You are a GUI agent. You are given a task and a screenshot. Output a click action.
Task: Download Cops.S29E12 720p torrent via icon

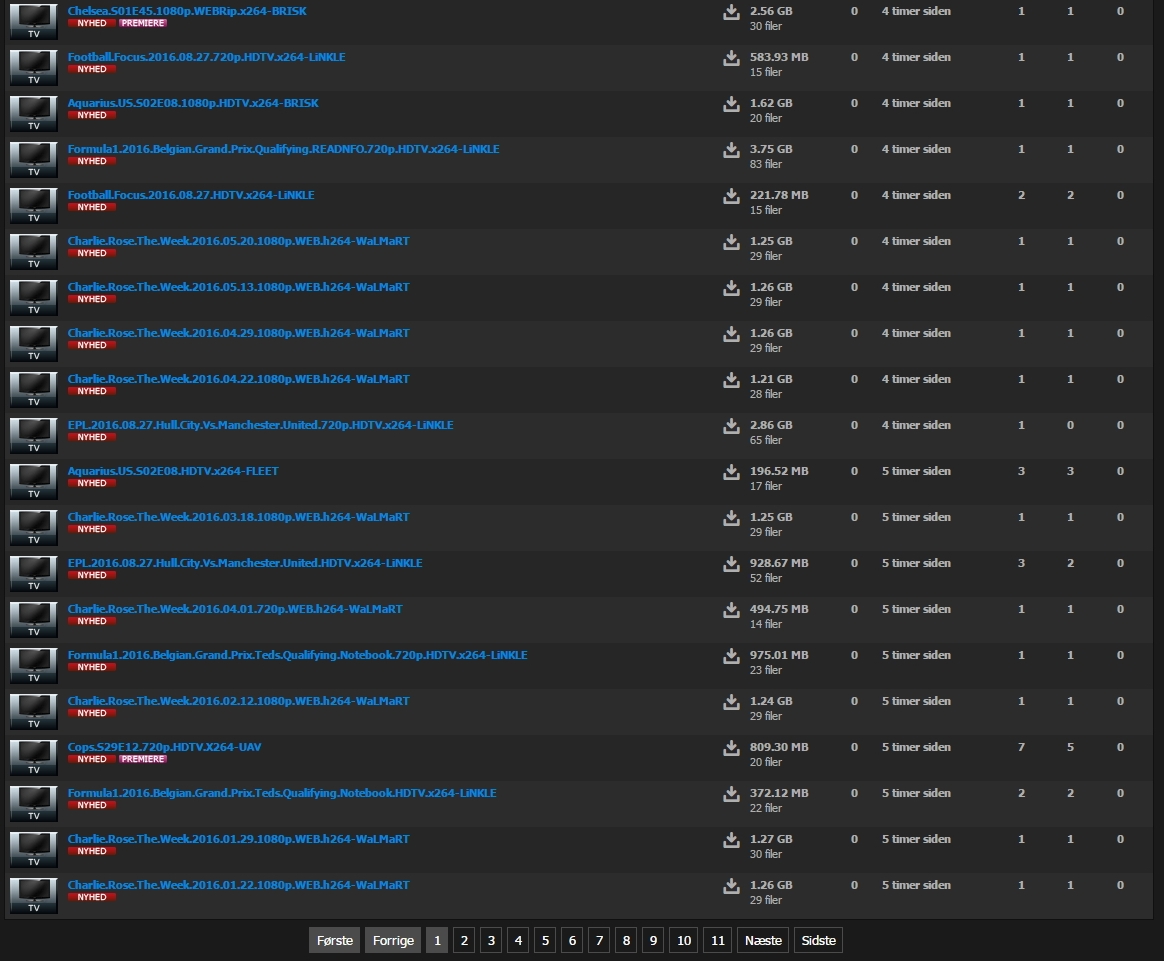coord(731,748)
